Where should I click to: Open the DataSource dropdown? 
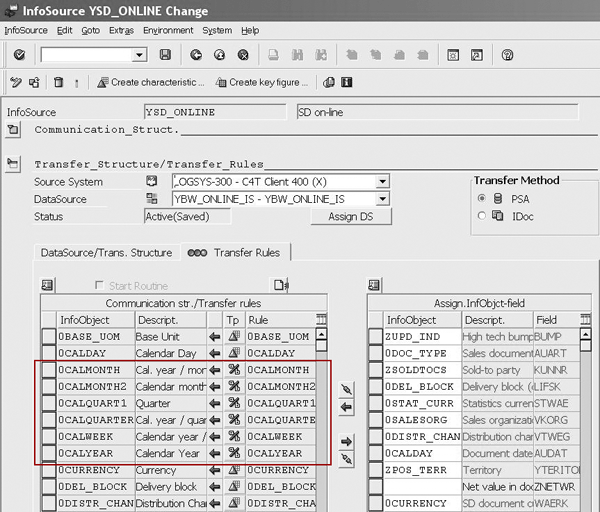click(382, 199)
